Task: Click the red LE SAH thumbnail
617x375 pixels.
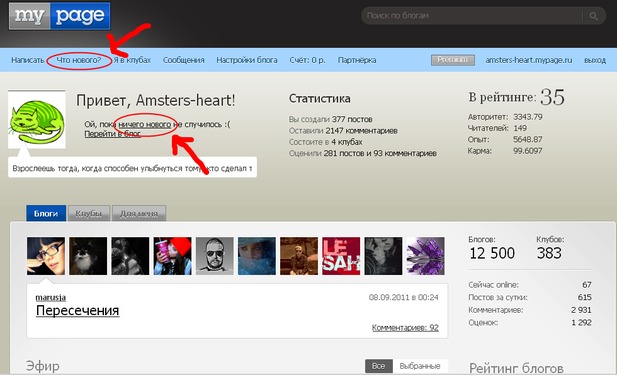Action: tap(341, 256)
